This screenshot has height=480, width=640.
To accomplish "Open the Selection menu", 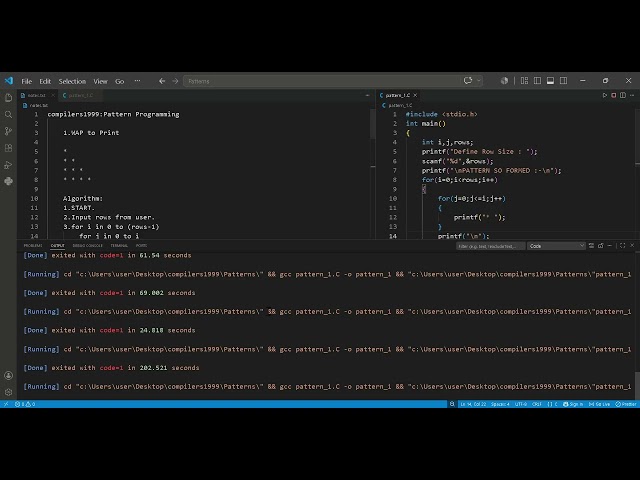I will [72, 81].
